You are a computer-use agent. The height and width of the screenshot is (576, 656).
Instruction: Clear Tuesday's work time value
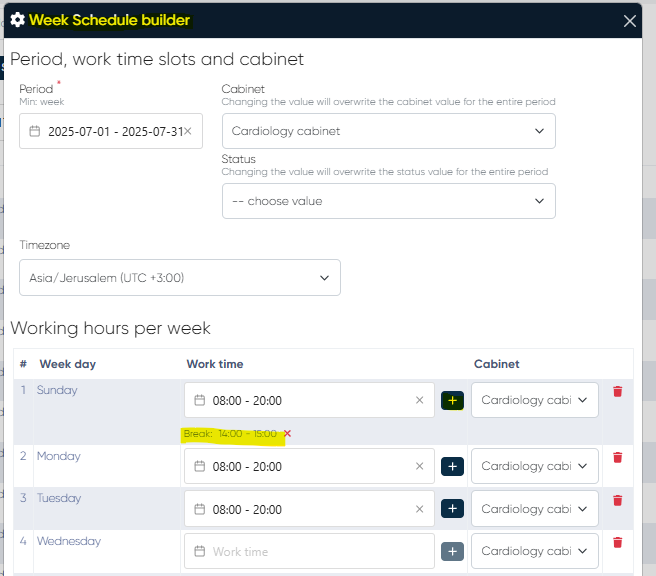(420, 509)
